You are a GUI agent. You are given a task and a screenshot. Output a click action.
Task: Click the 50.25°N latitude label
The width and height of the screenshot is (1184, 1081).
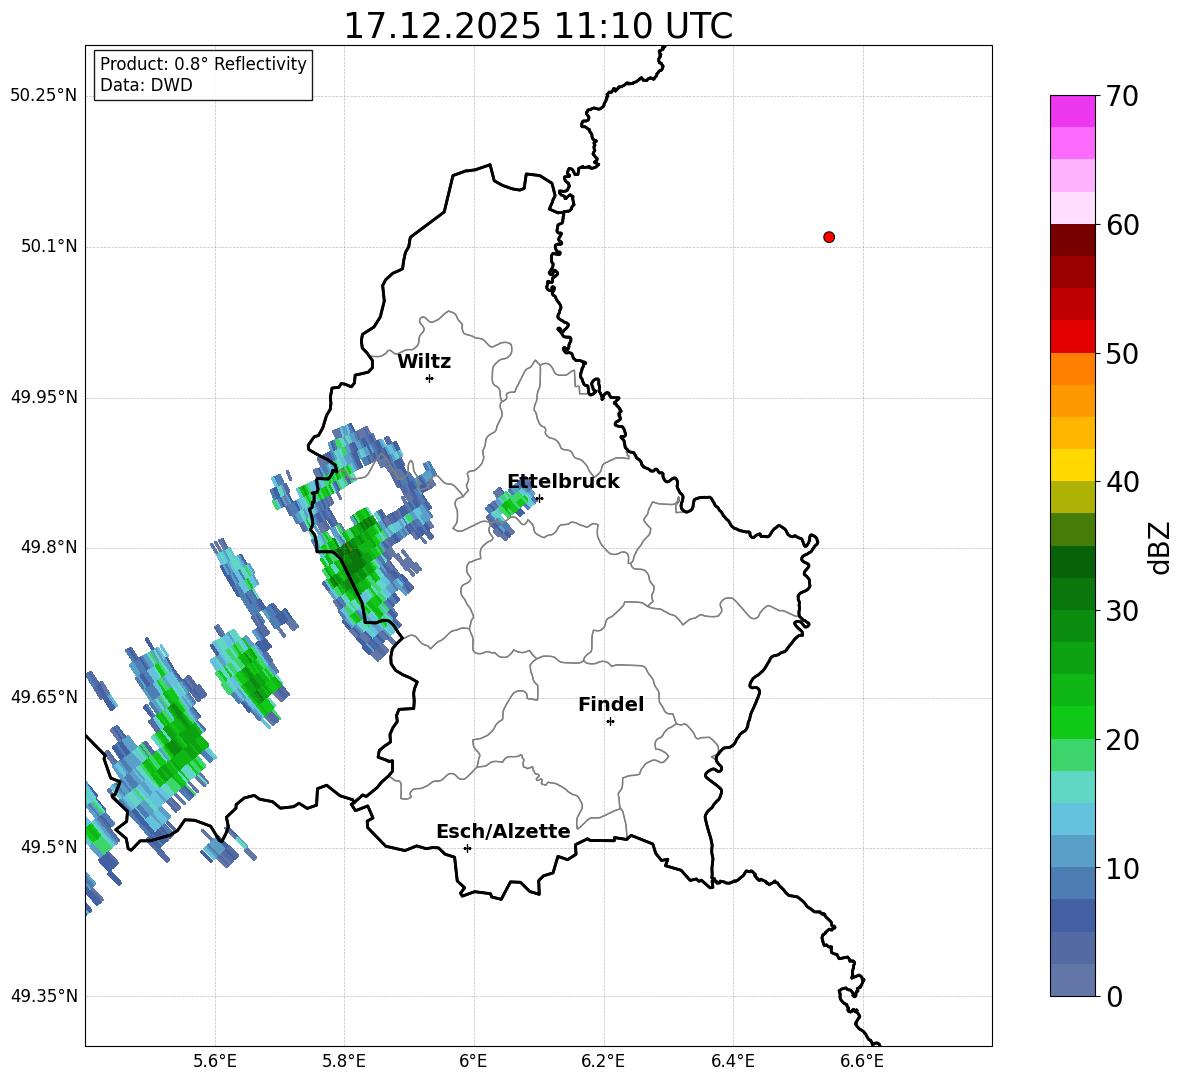(x=44, y=96)
